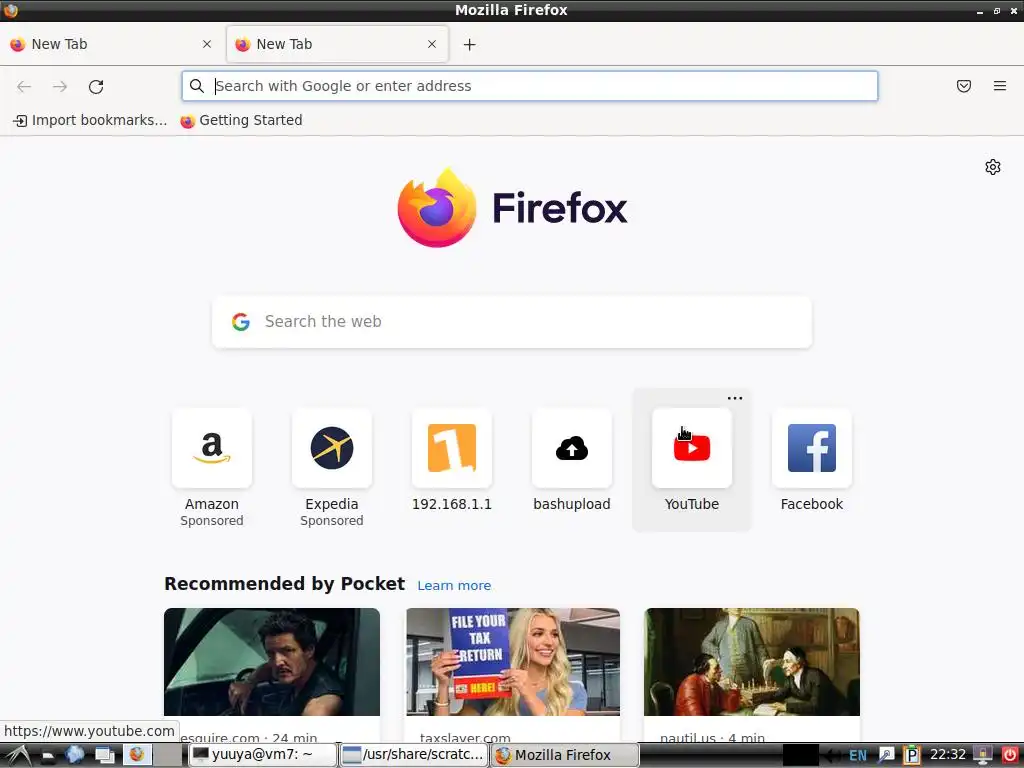The image size is (1024, 768).
Task: Click the Sponsored label under Amazon
Action: 212,521
